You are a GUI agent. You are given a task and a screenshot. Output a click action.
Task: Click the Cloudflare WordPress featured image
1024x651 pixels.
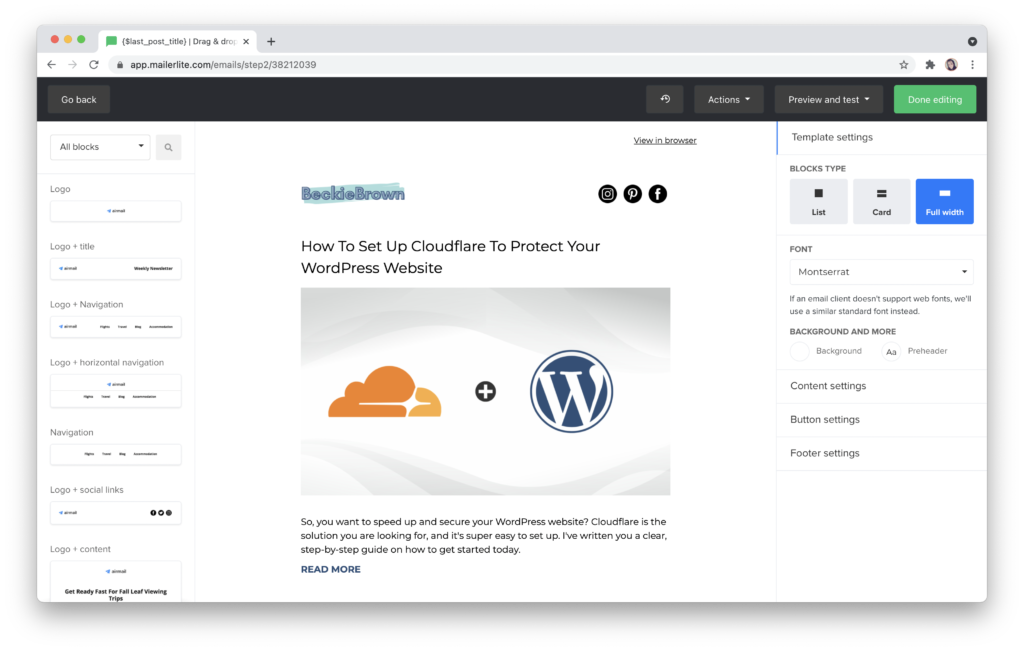485,391
